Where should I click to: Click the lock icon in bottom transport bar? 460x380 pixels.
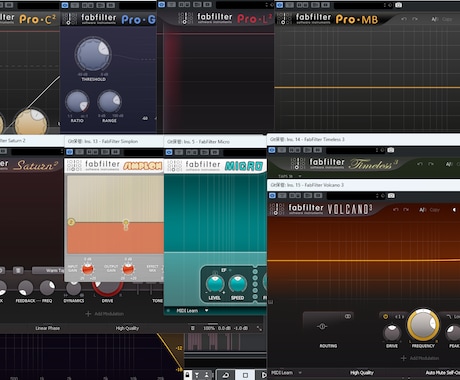click(188, 375)
